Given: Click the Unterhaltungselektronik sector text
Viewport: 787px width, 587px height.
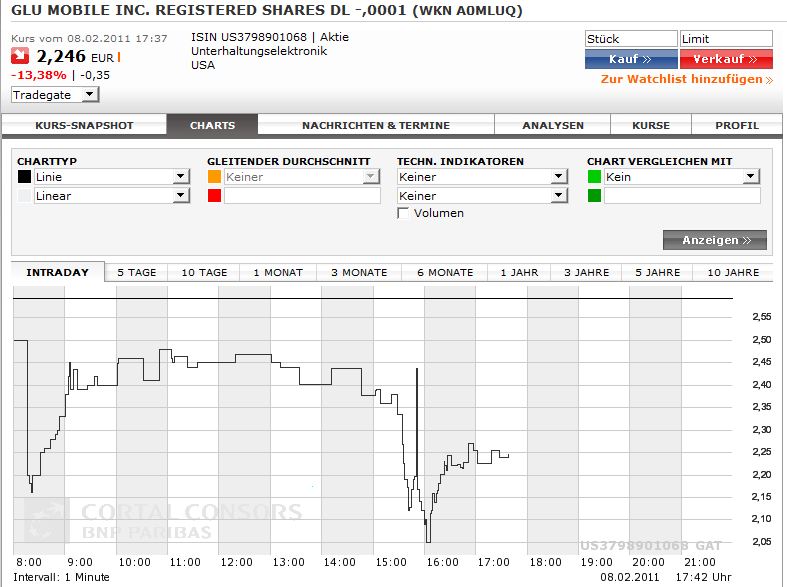Looking at the screenshot, I should click(x=259, y=51).
